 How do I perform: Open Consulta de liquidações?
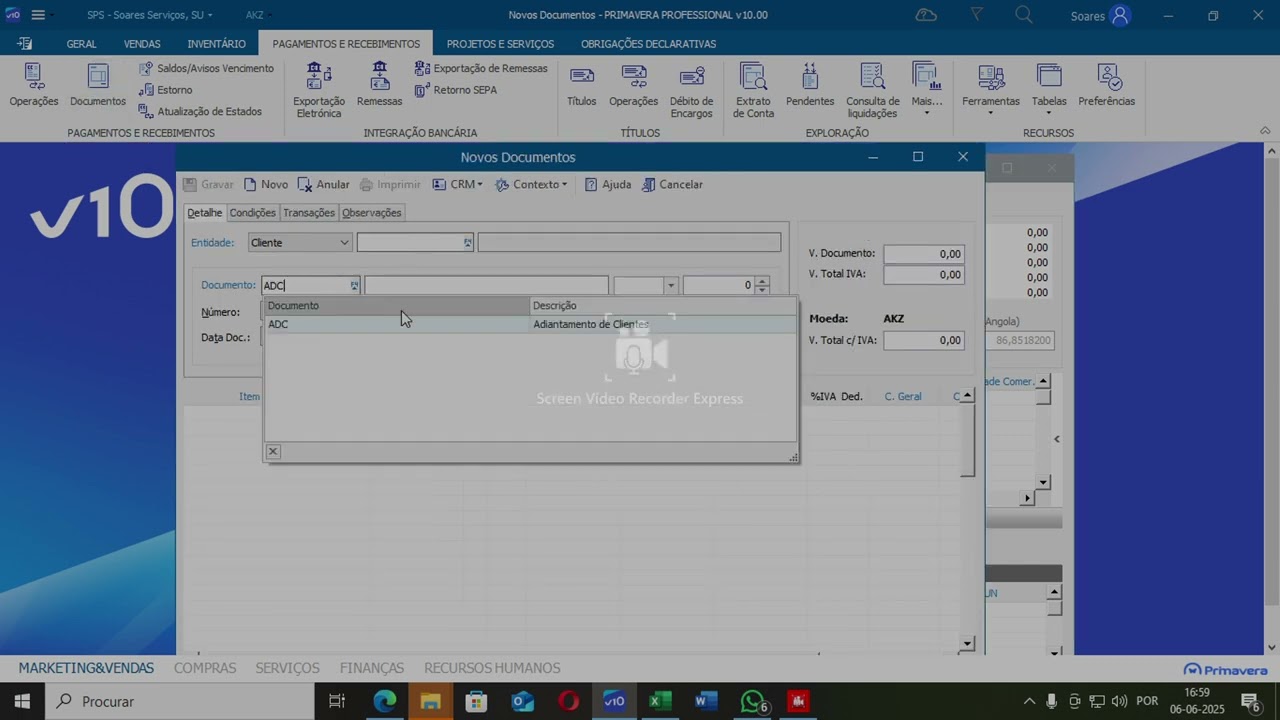(x=872, y=90)
